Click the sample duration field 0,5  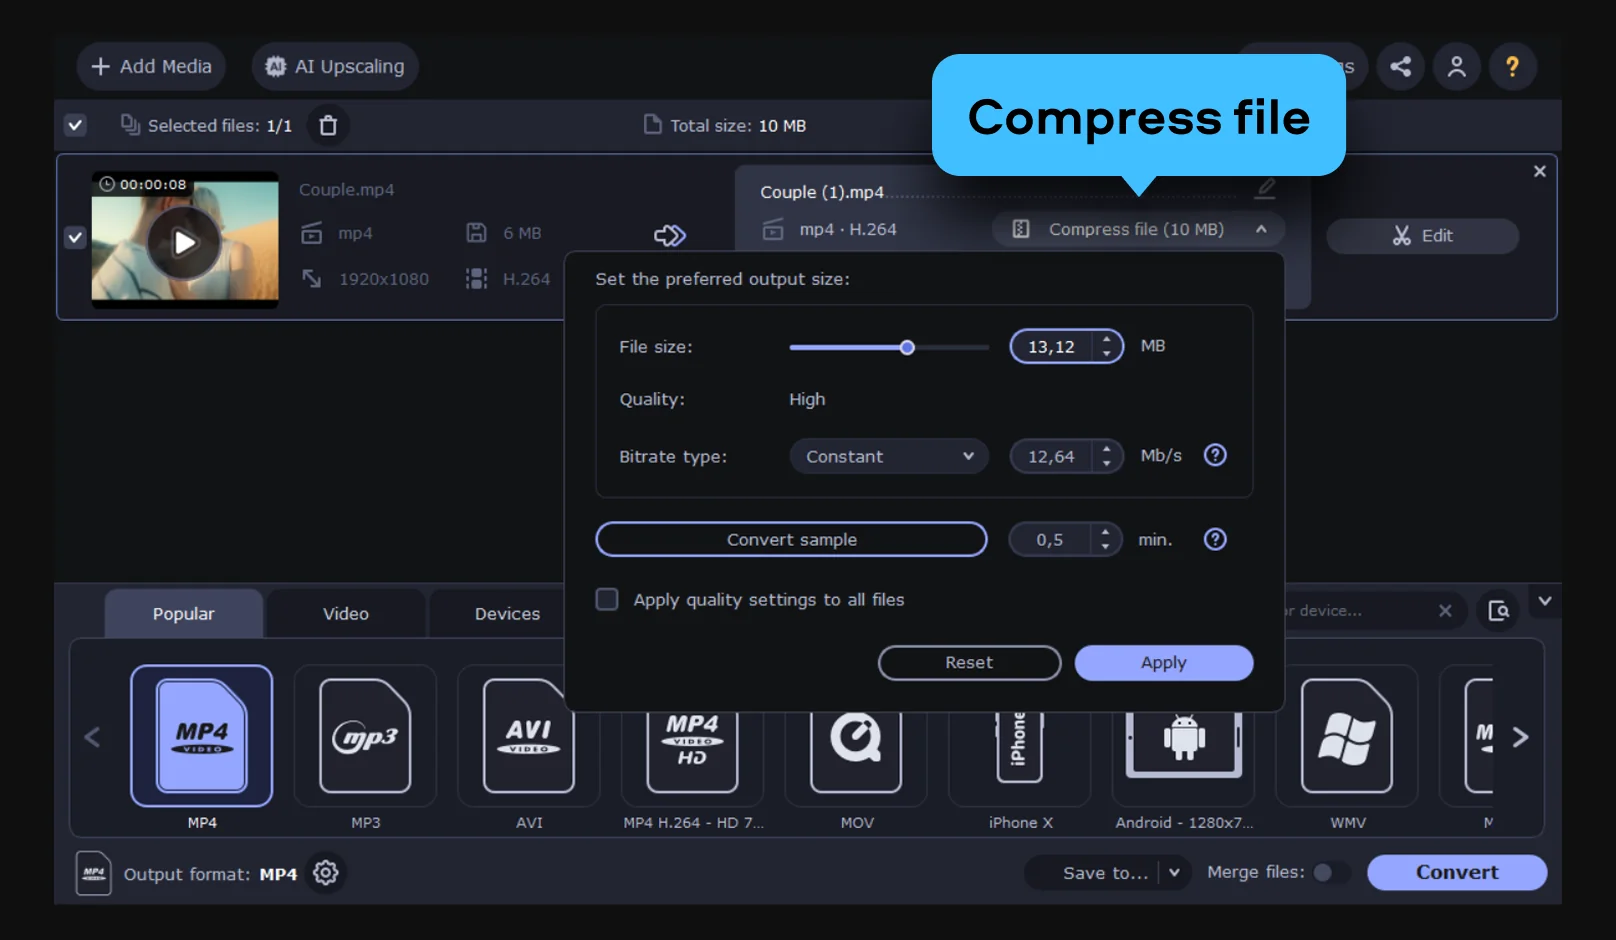coord(1050,540)
